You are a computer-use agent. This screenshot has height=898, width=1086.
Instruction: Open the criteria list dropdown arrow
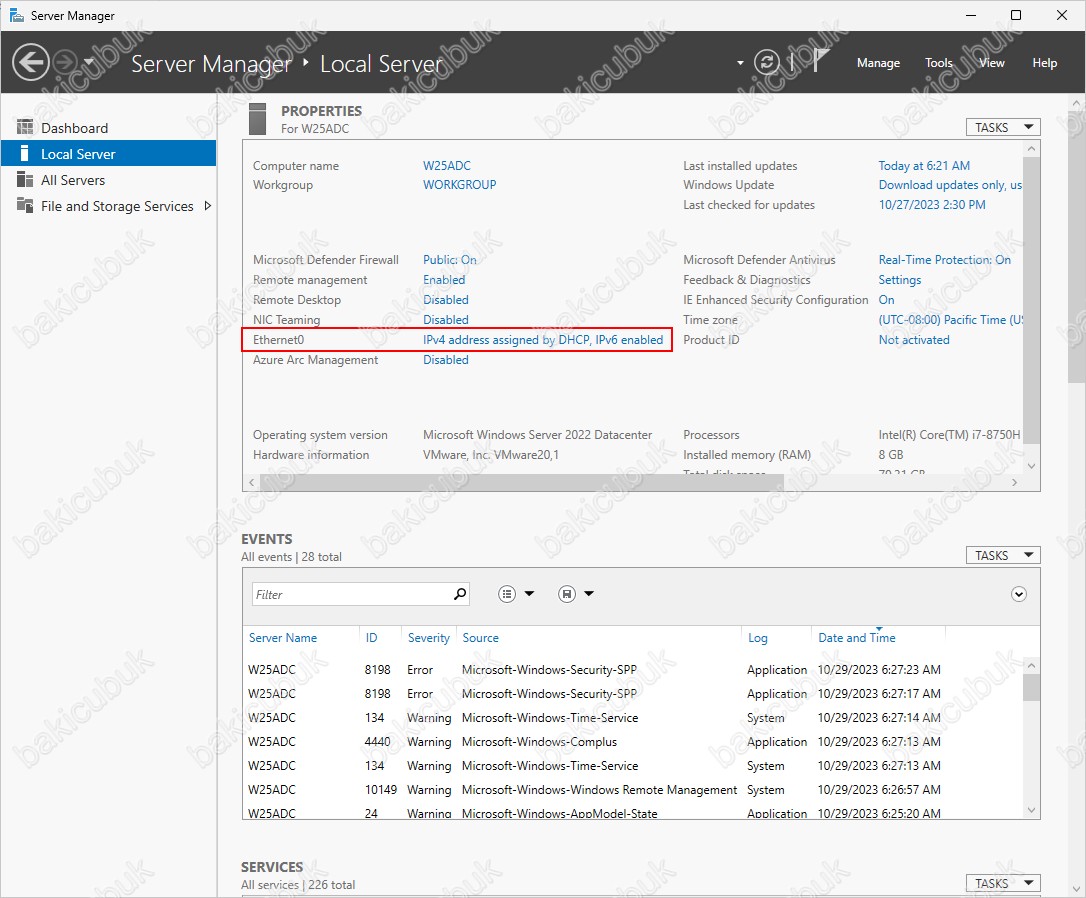[529, 593]
